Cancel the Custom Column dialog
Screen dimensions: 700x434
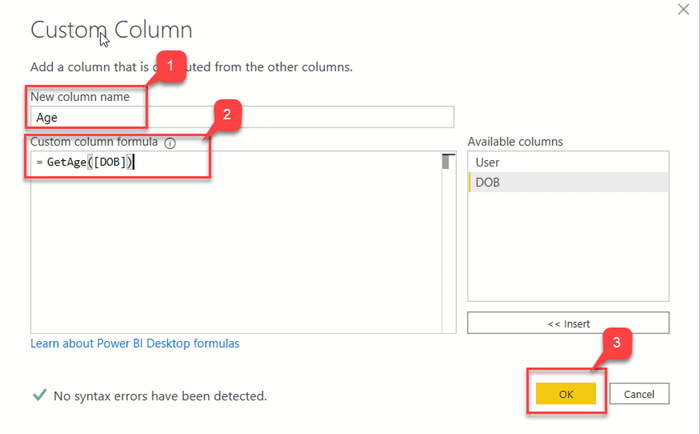coord(638,394)
